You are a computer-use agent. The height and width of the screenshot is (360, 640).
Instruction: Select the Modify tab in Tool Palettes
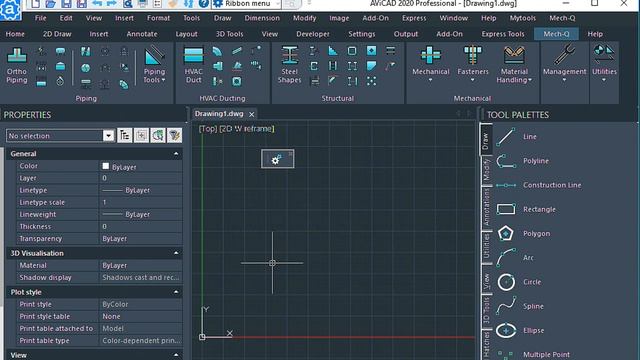486,170
